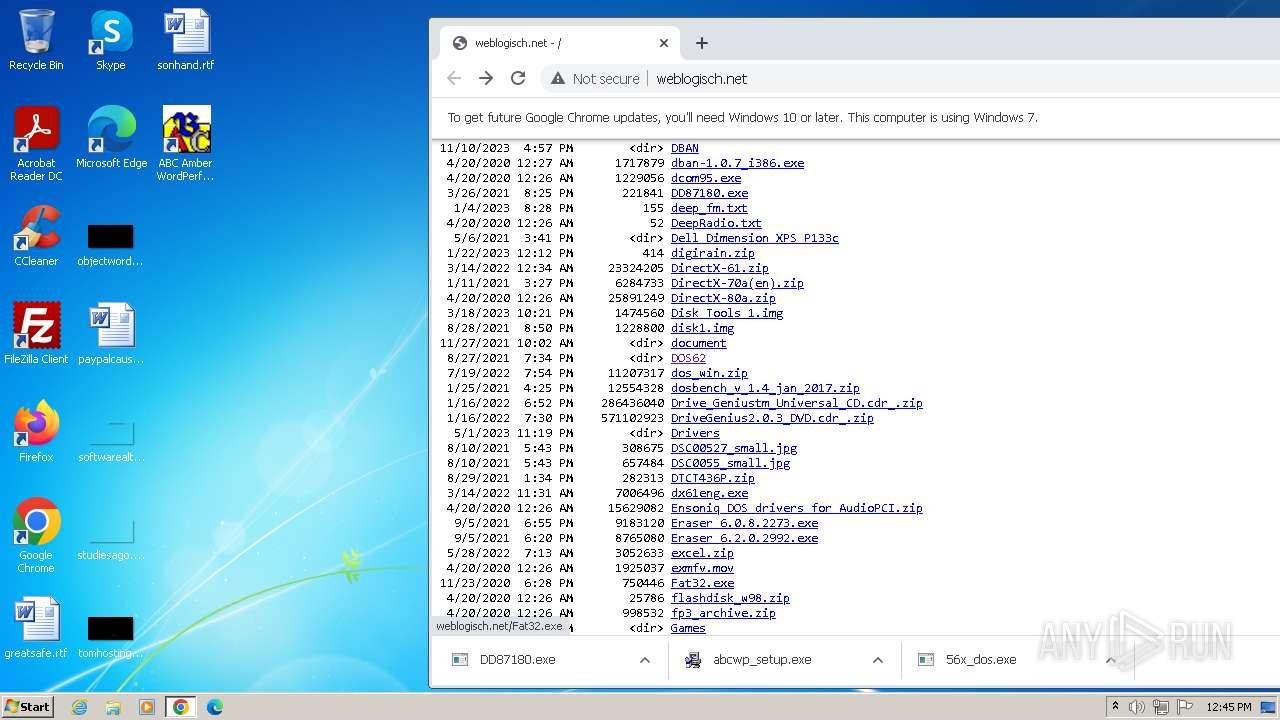
Task: Open the Games directory
Action: (x=688, y=628)
